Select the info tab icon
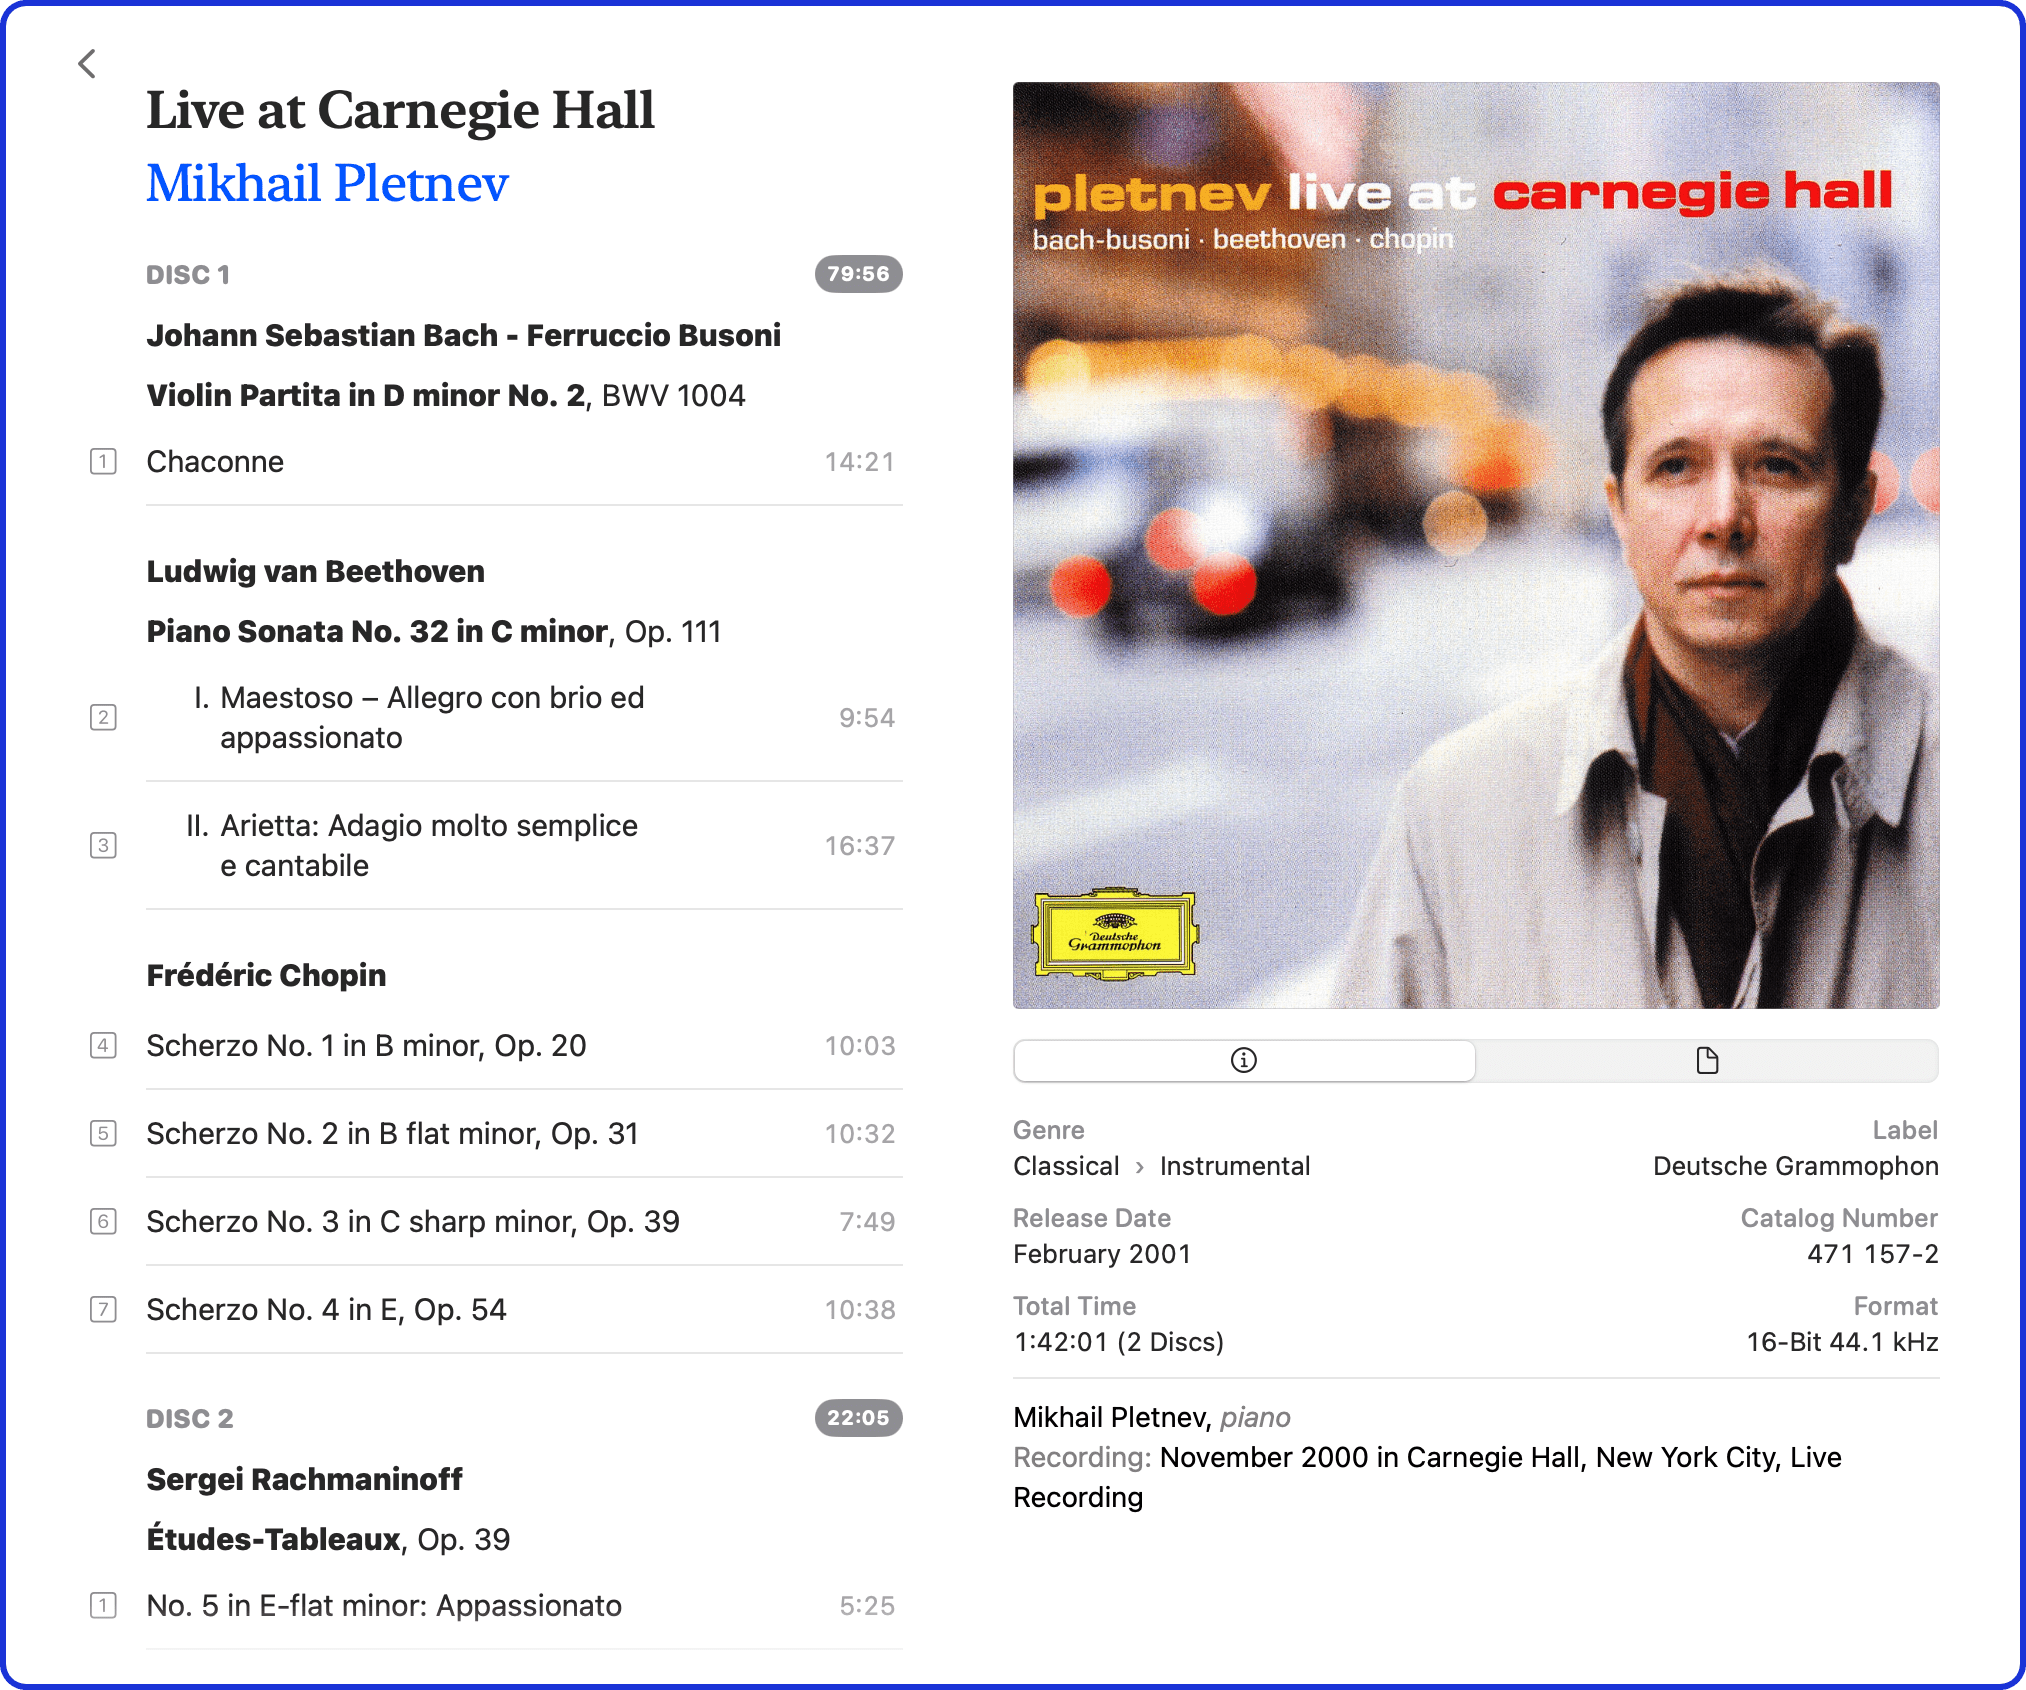The width and height of the screenshot is (2026, 1690). click(1244, 1060)
